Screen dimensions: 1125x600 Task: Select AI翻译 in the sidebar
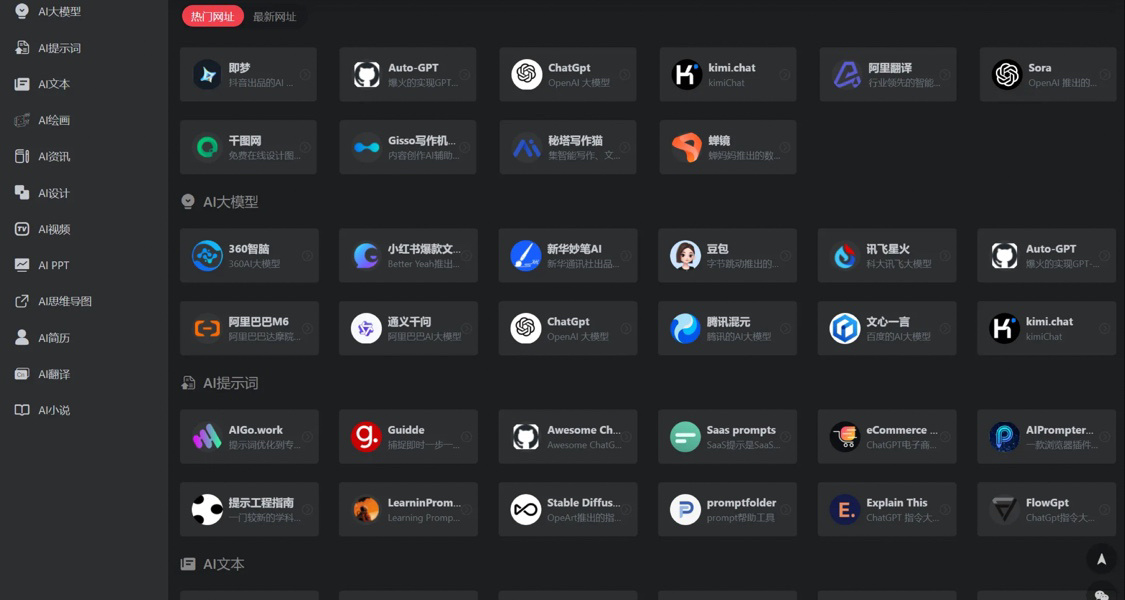click(x=54, y=374)
